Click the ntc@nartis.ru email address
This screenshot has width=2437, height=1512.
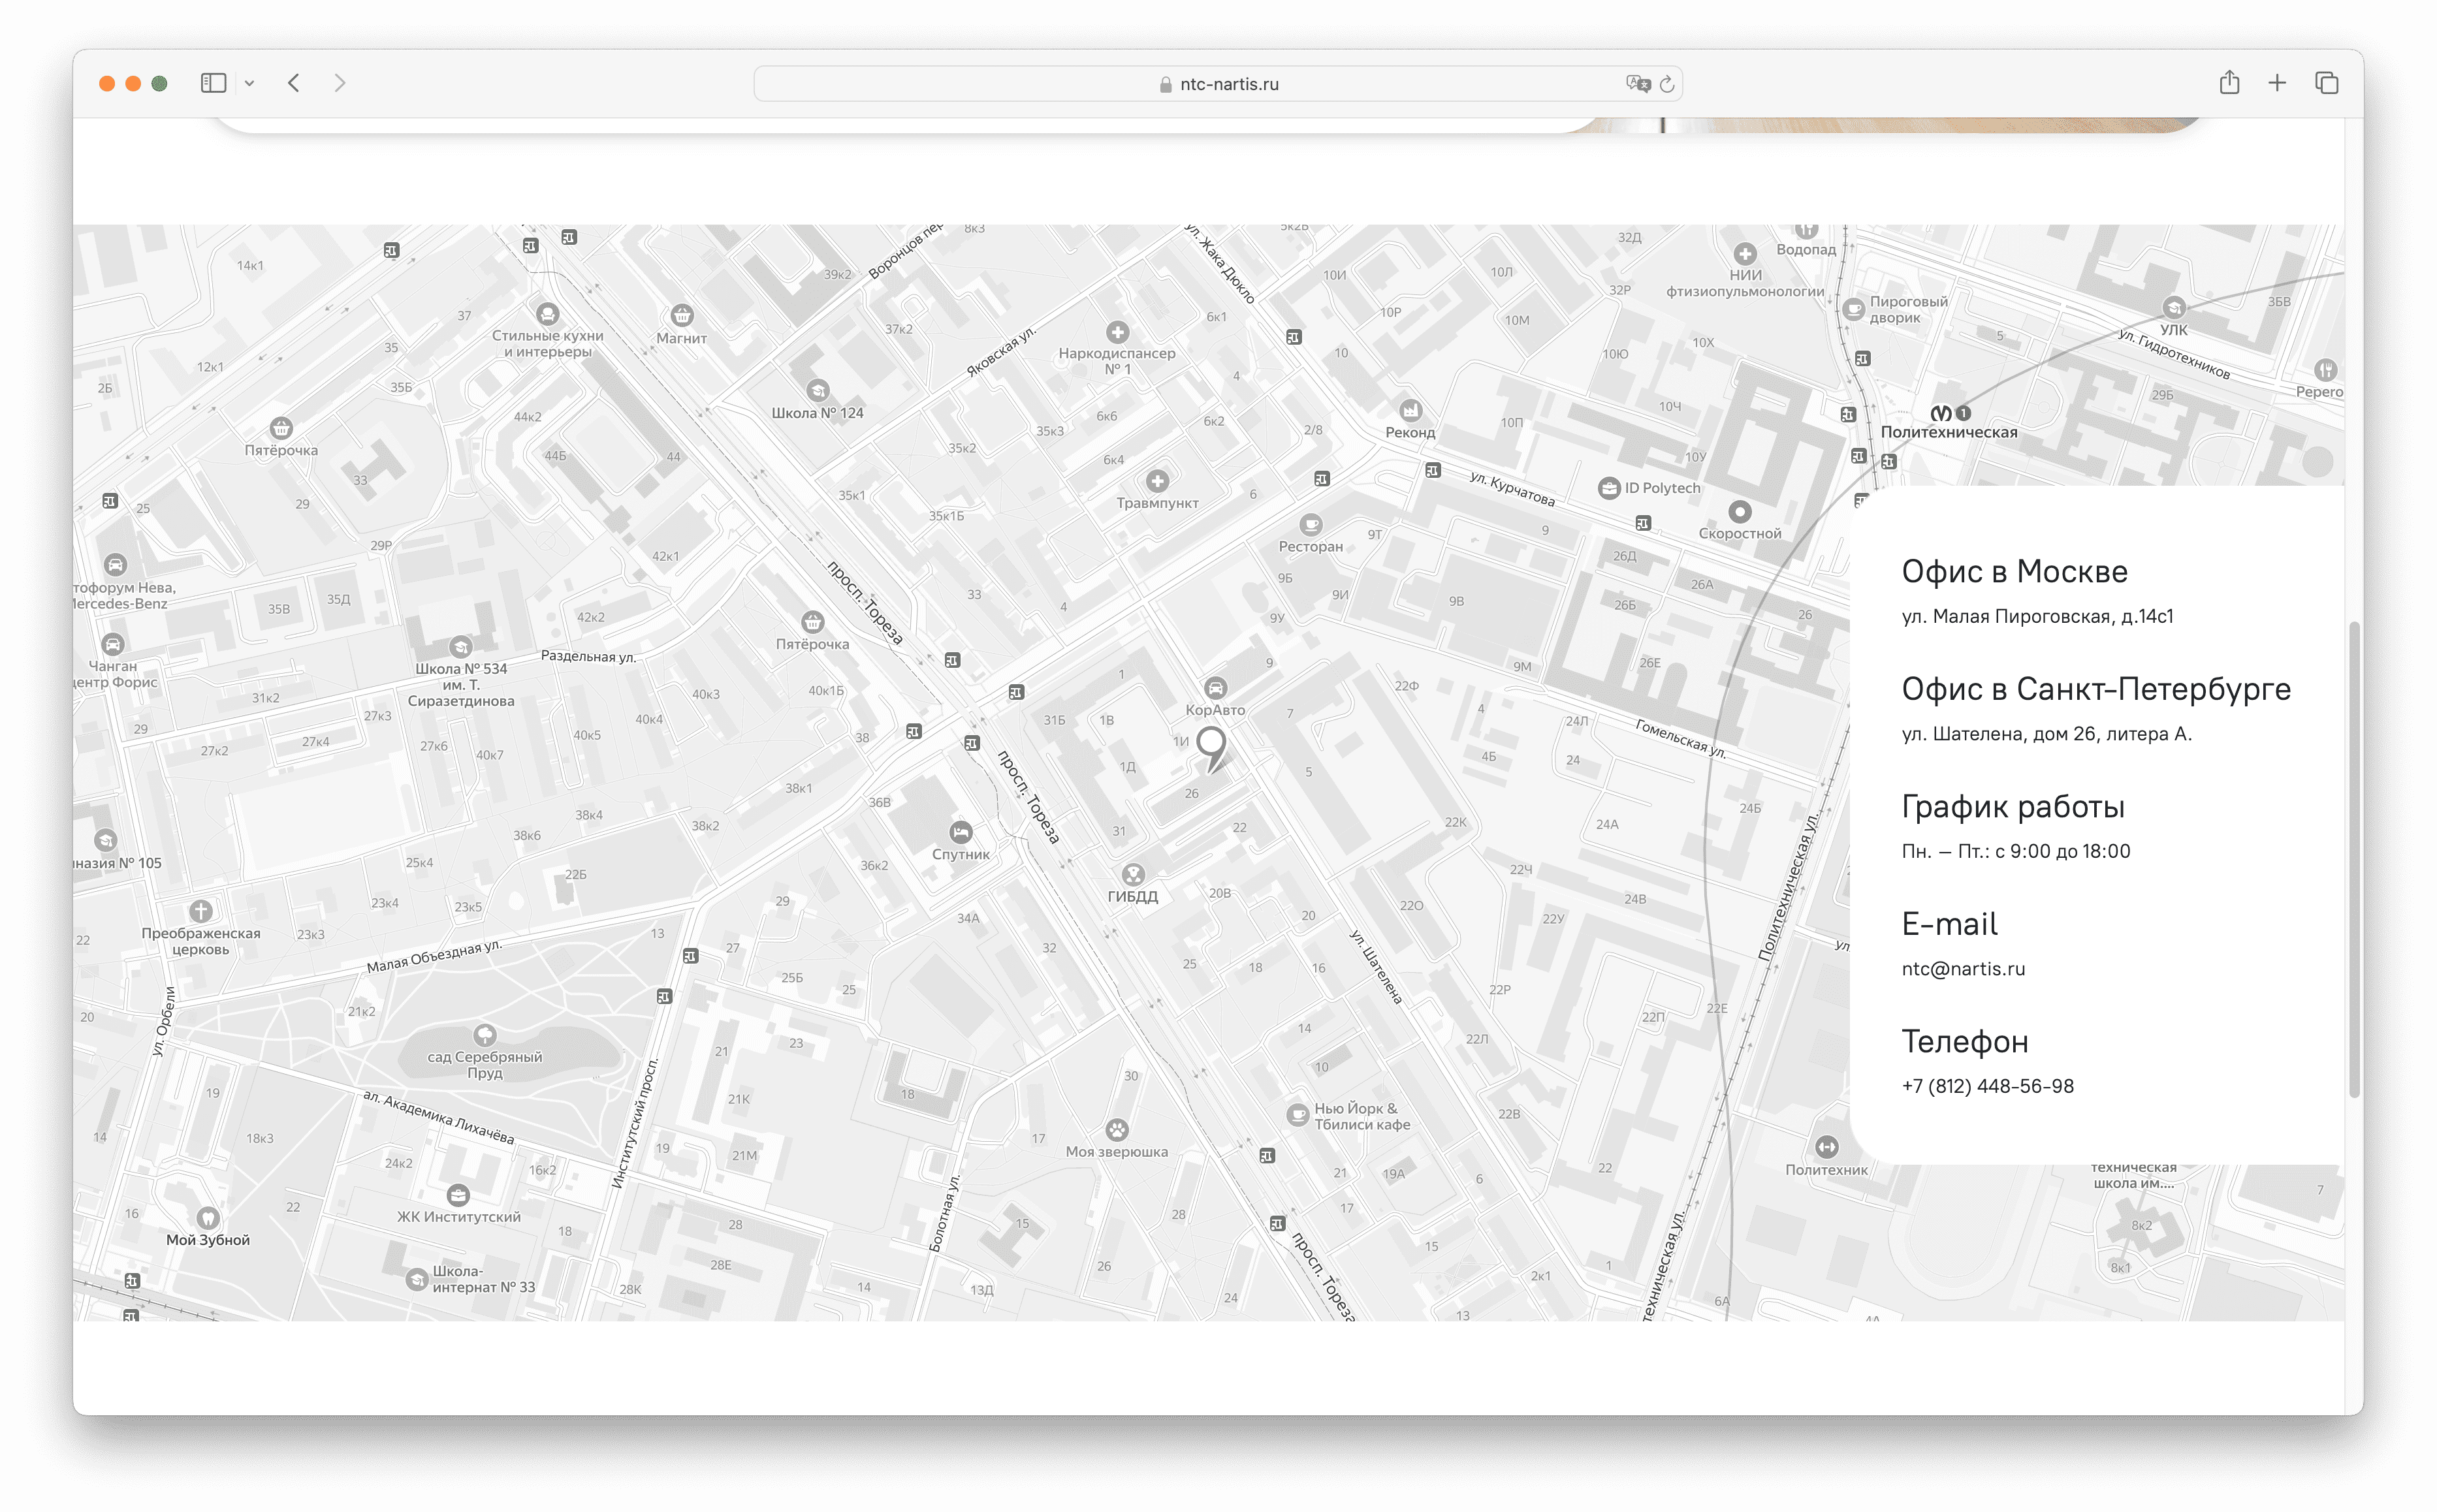(1963, 969)
